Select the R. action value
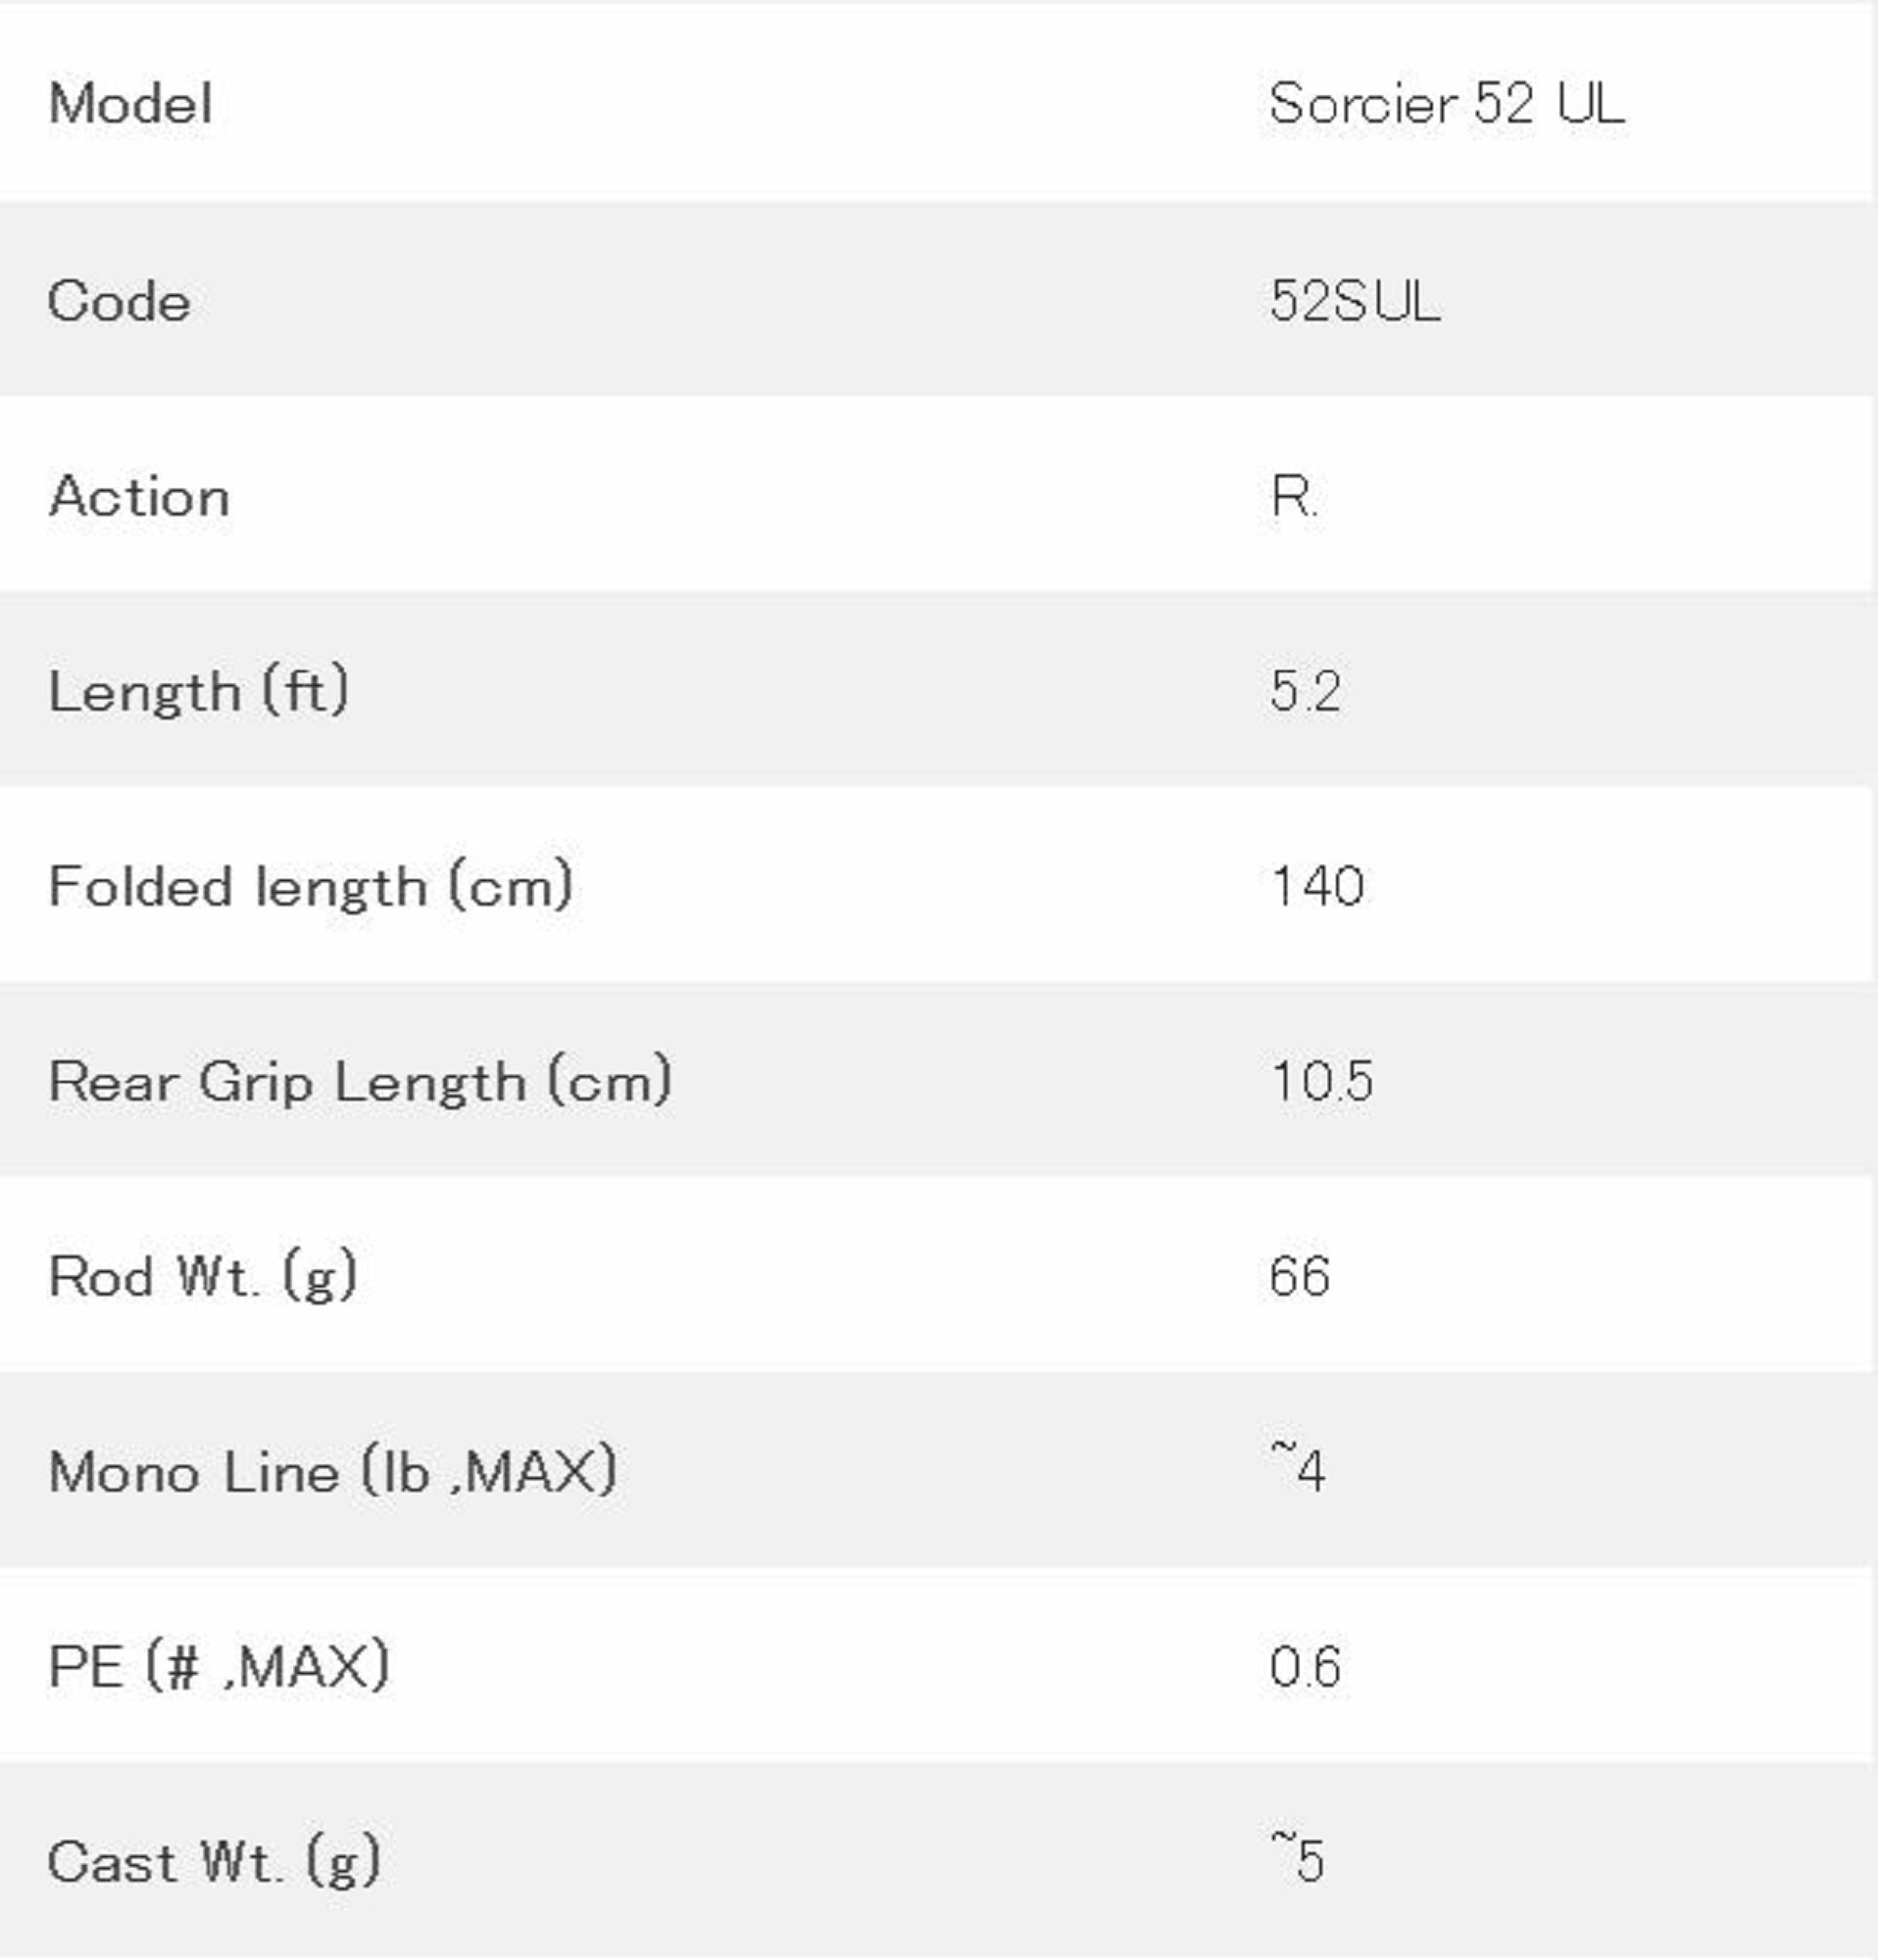Screen dimensions: 1878x1960 click(1294, 496)
